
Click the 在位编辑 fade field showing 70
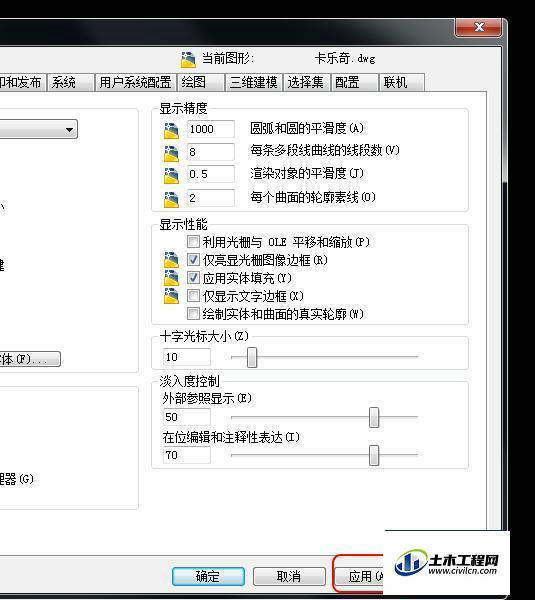pyautogui.click(x=187, y=455)
